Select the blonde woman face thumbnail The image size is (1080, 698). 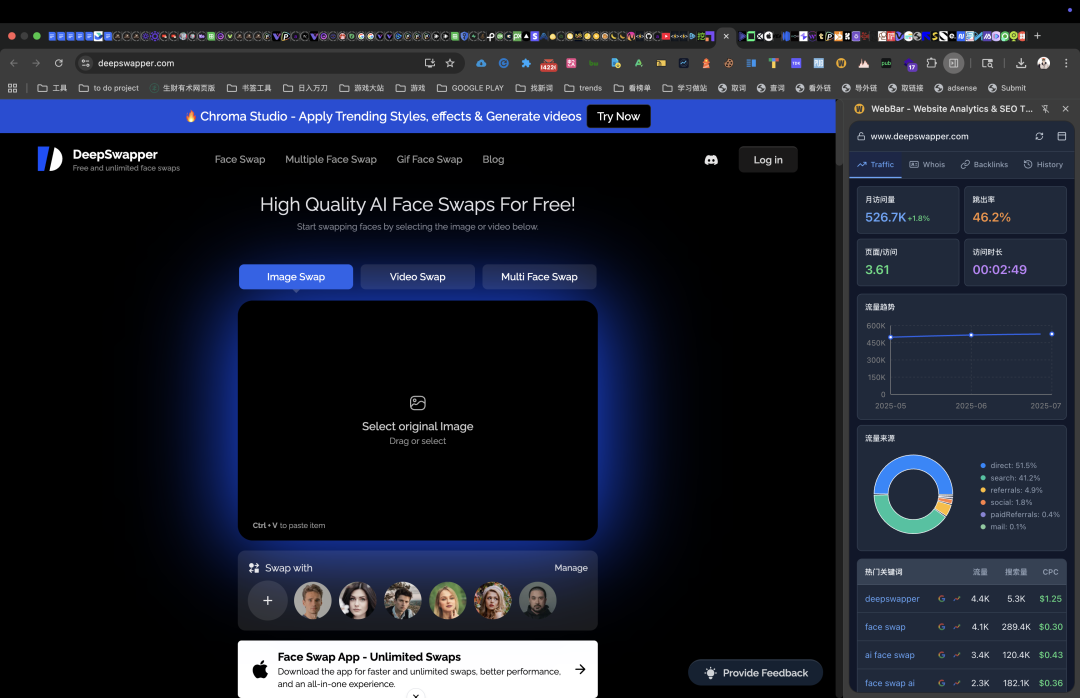(x=447, y=600)
